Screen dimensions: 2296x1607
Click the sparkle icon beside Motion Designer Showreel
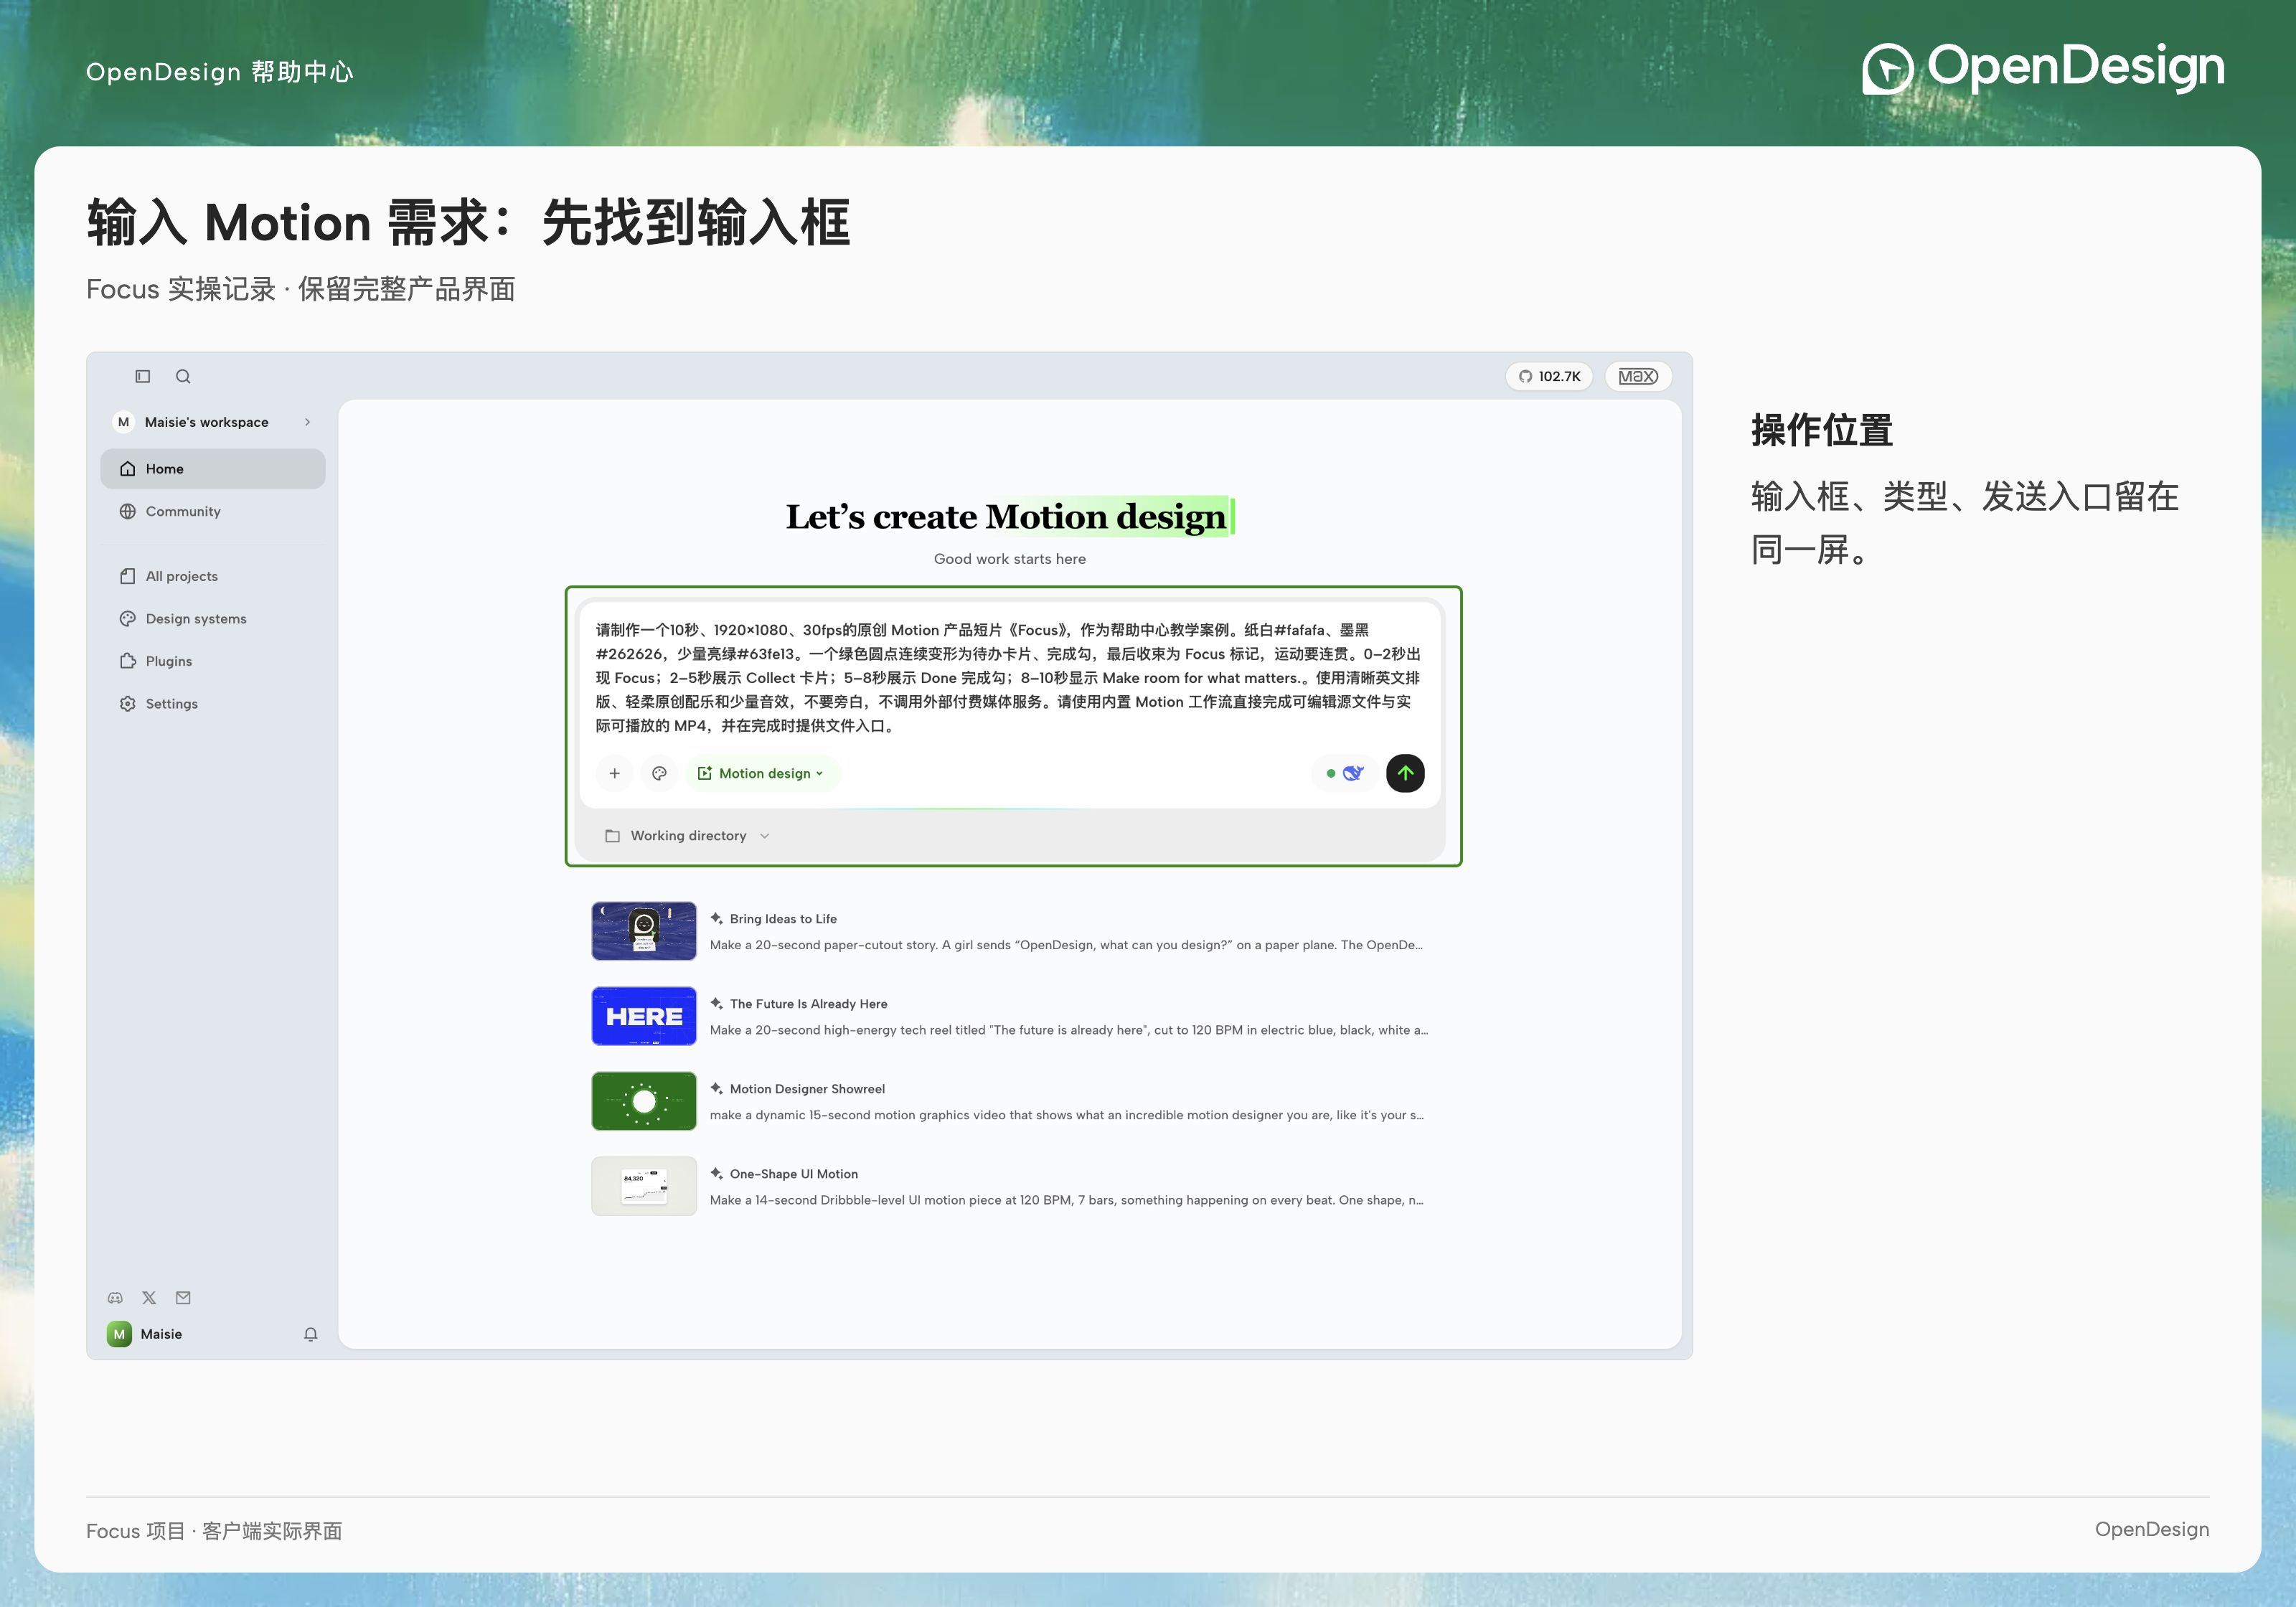point(717,1088)
